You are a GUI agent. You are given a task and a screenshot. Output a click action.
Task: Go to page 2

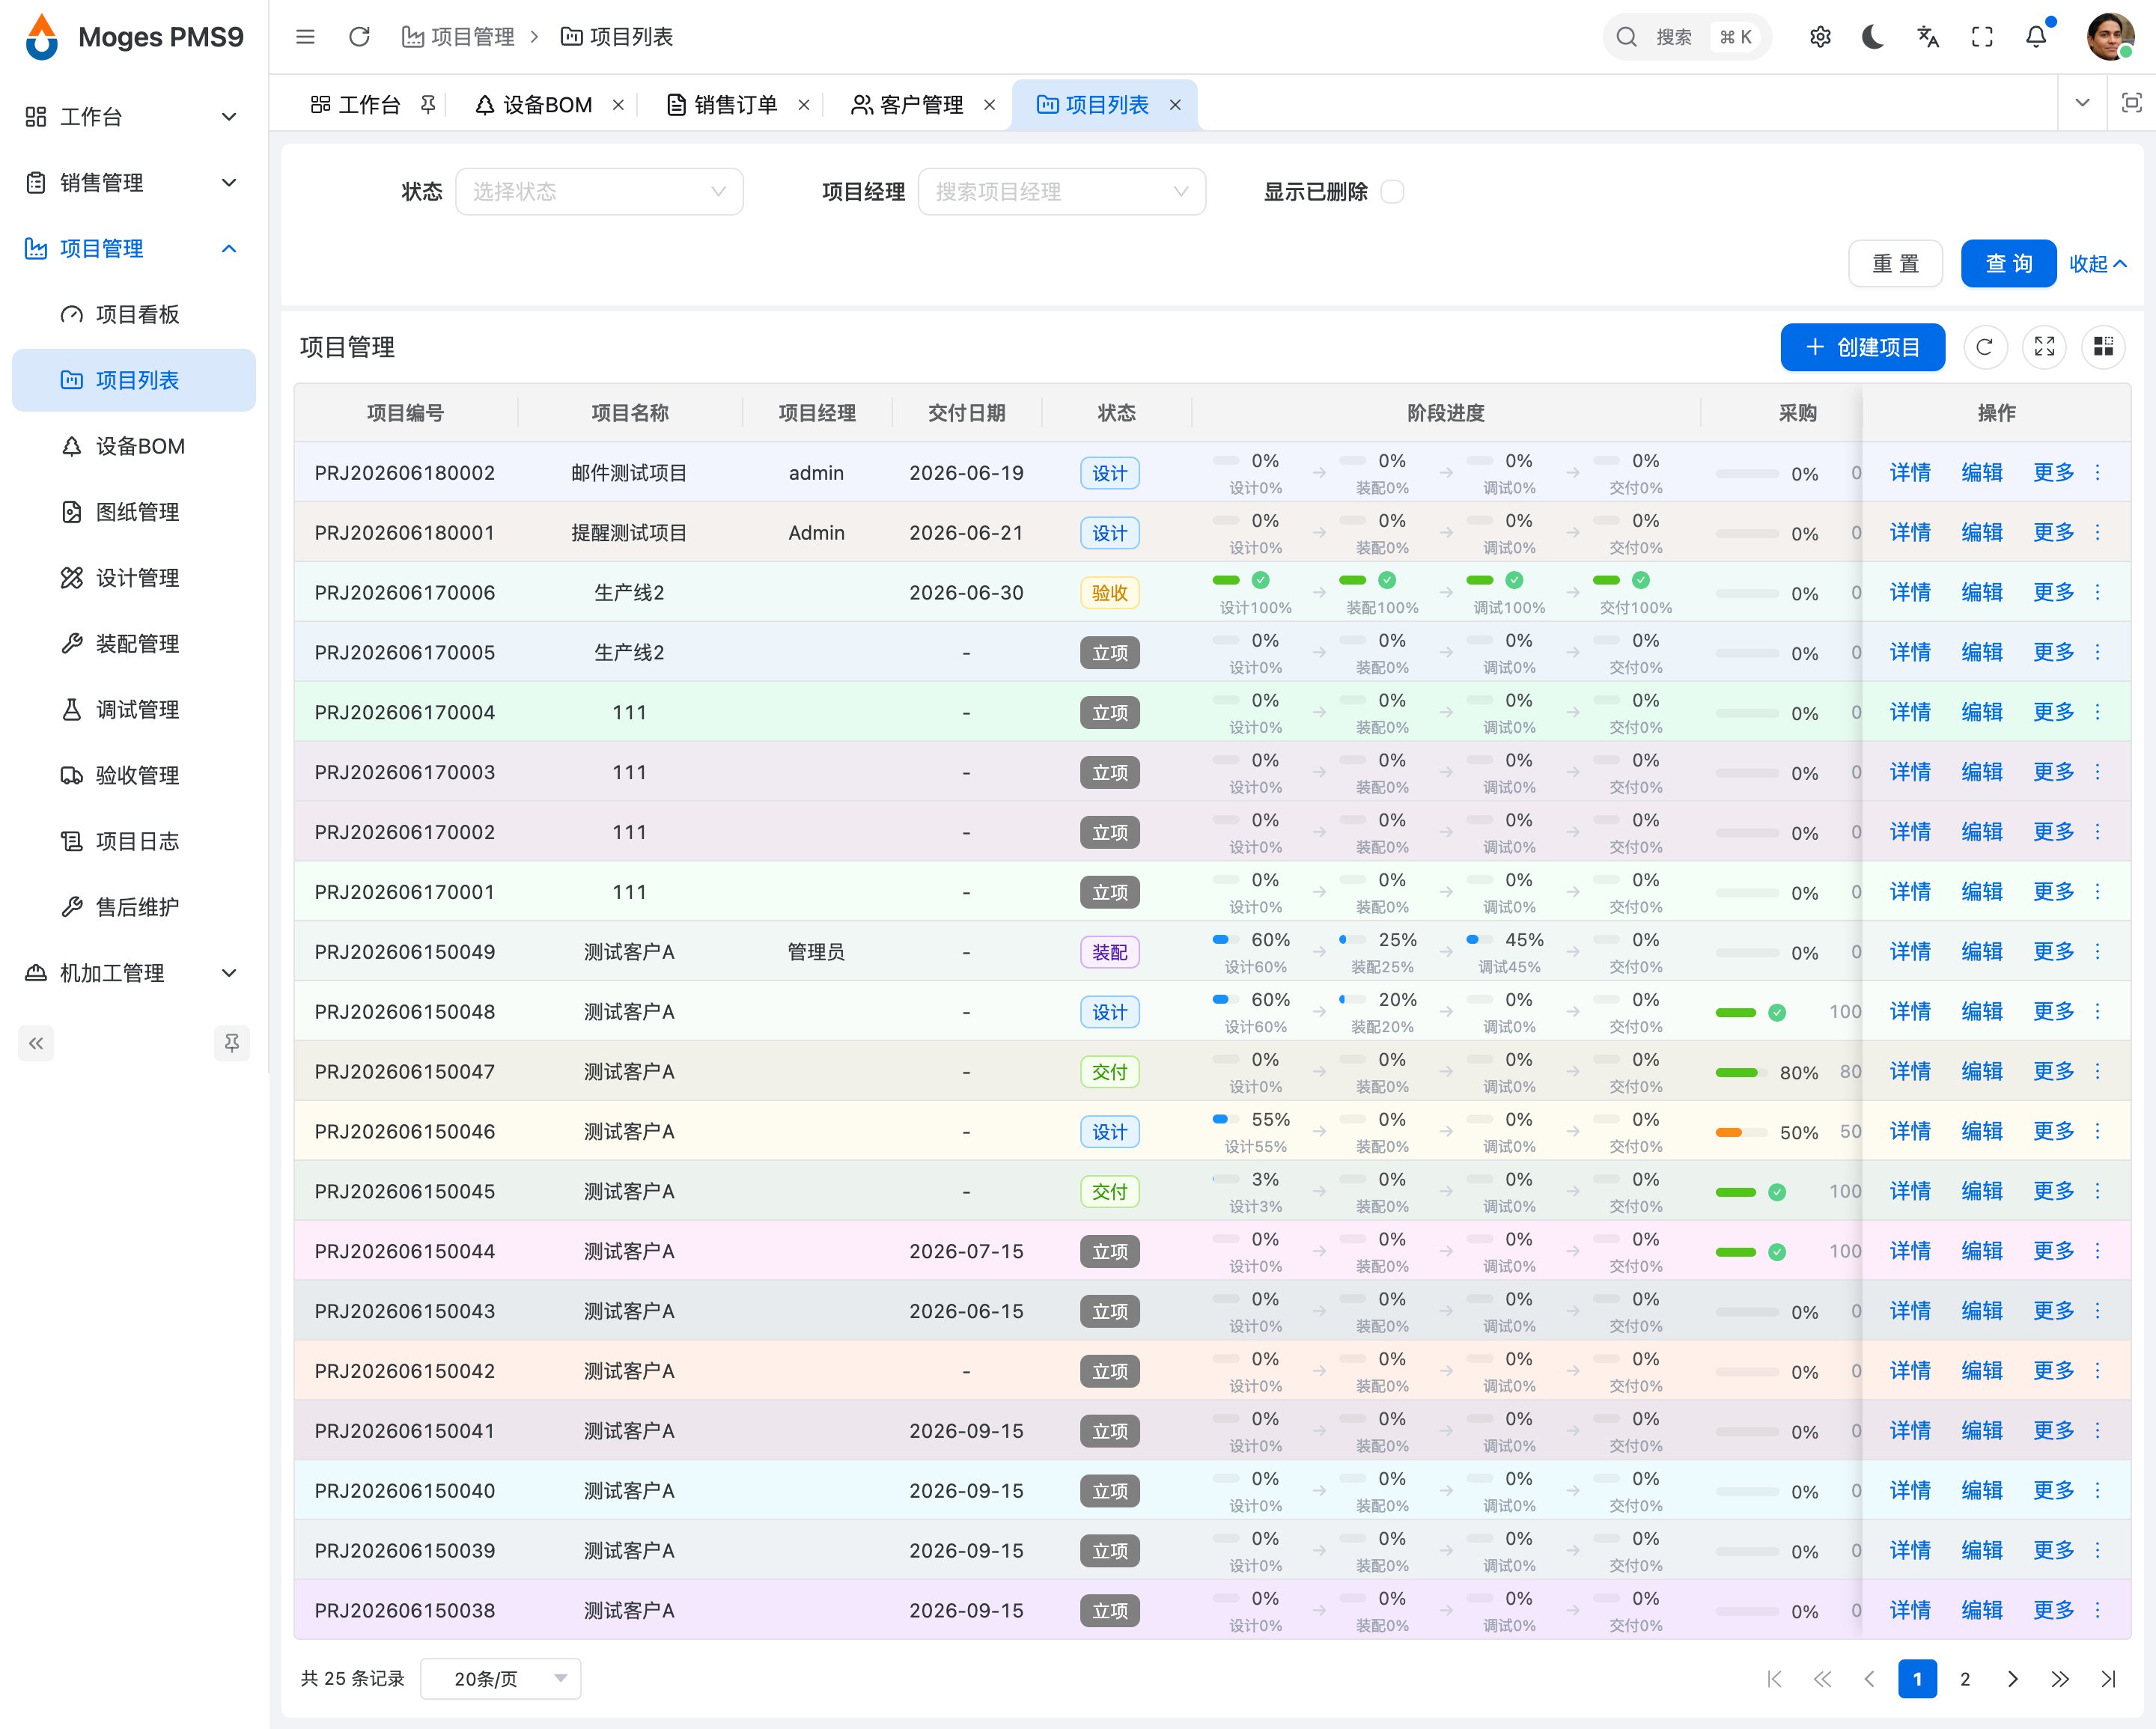pyautogui.click(x=1965, y=1679)
